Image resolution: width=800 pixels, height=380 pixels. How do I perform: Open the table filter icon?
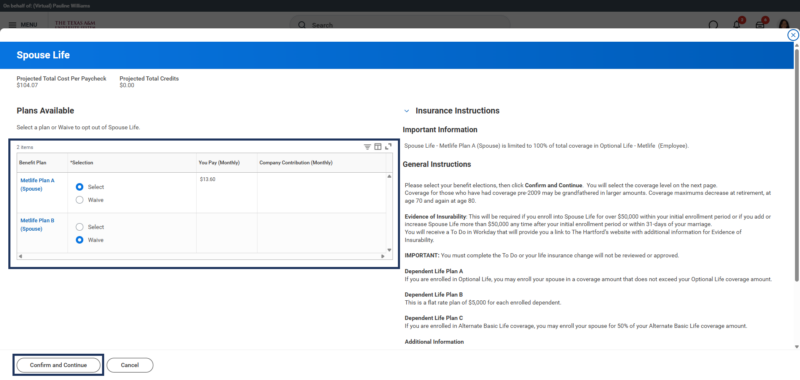[x=367, y=147]
